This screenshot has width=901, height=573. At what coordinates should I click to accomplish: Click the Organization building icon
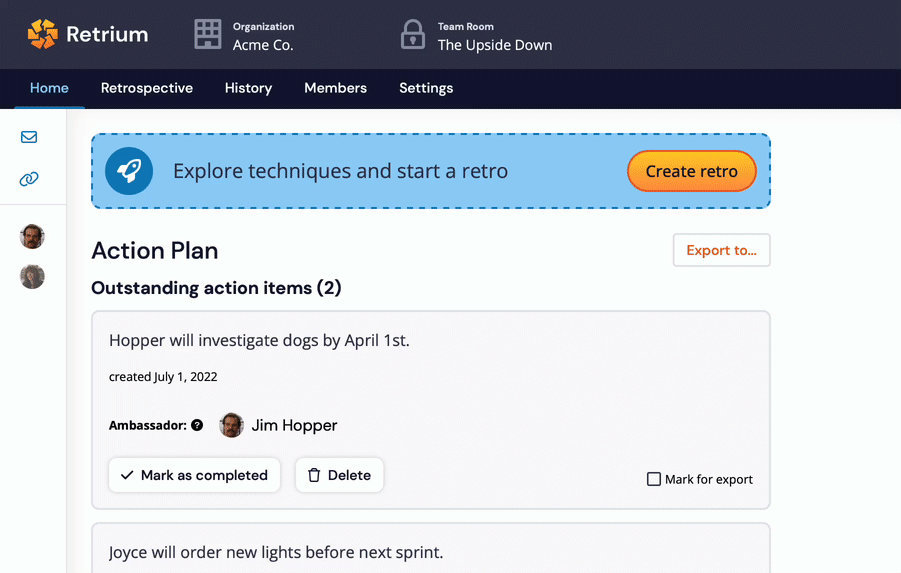207,34
